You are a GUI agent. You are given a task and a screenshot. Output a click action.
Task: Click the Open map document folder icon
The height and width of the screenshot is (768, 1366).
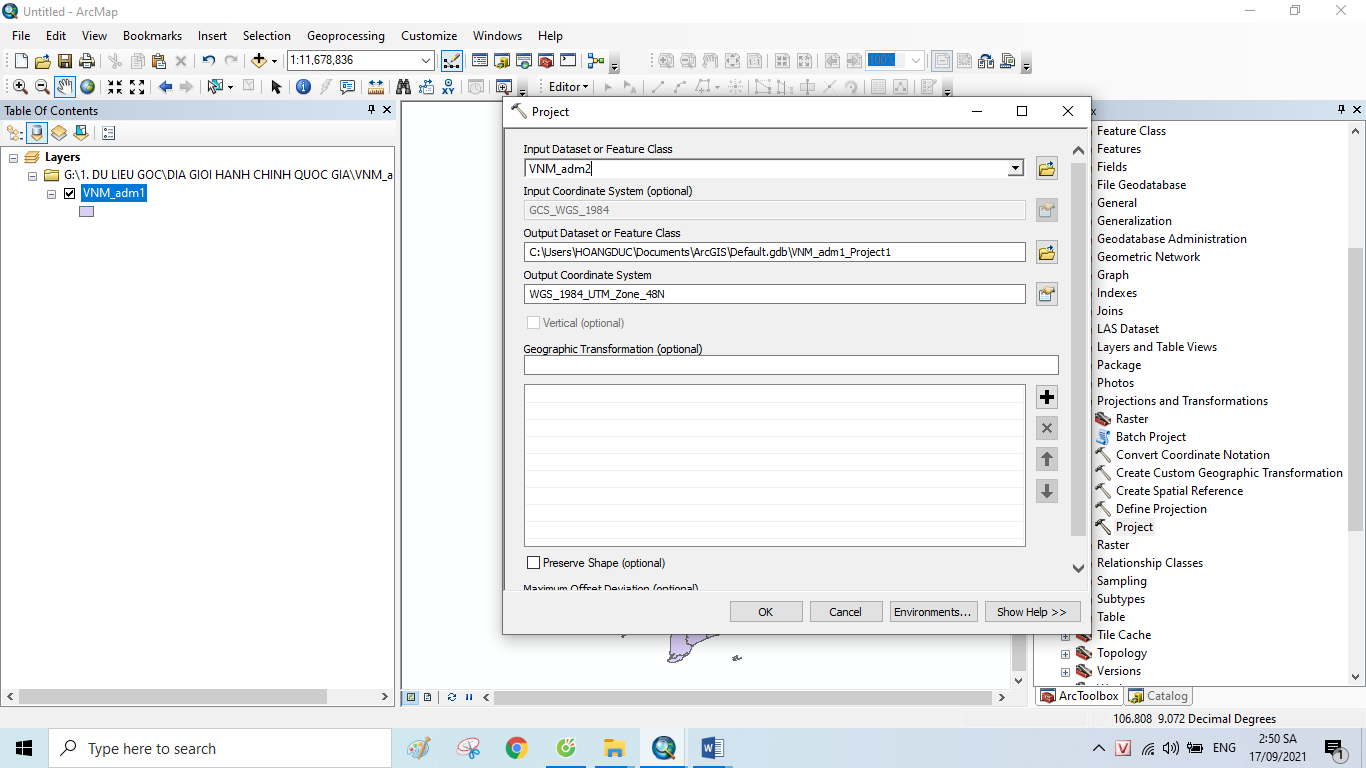click(42, 61)
